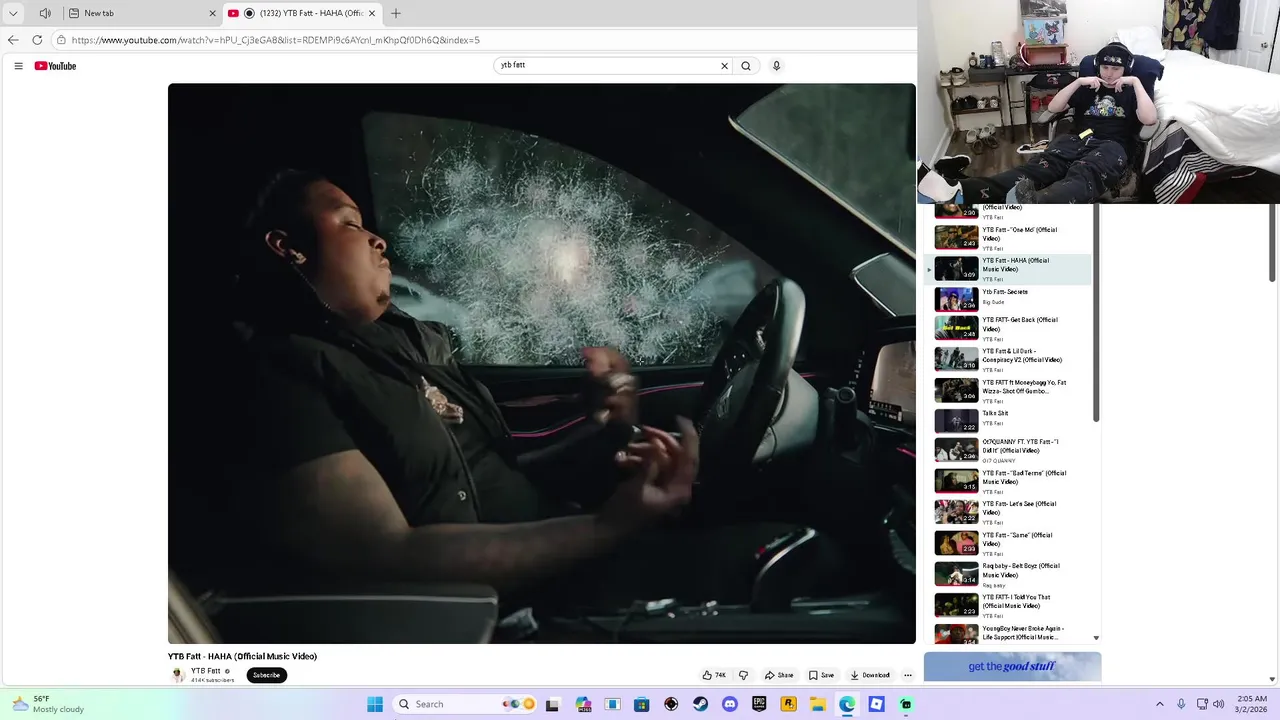Click the page vertical scrollbar thumb

(x=1272, y=243)
